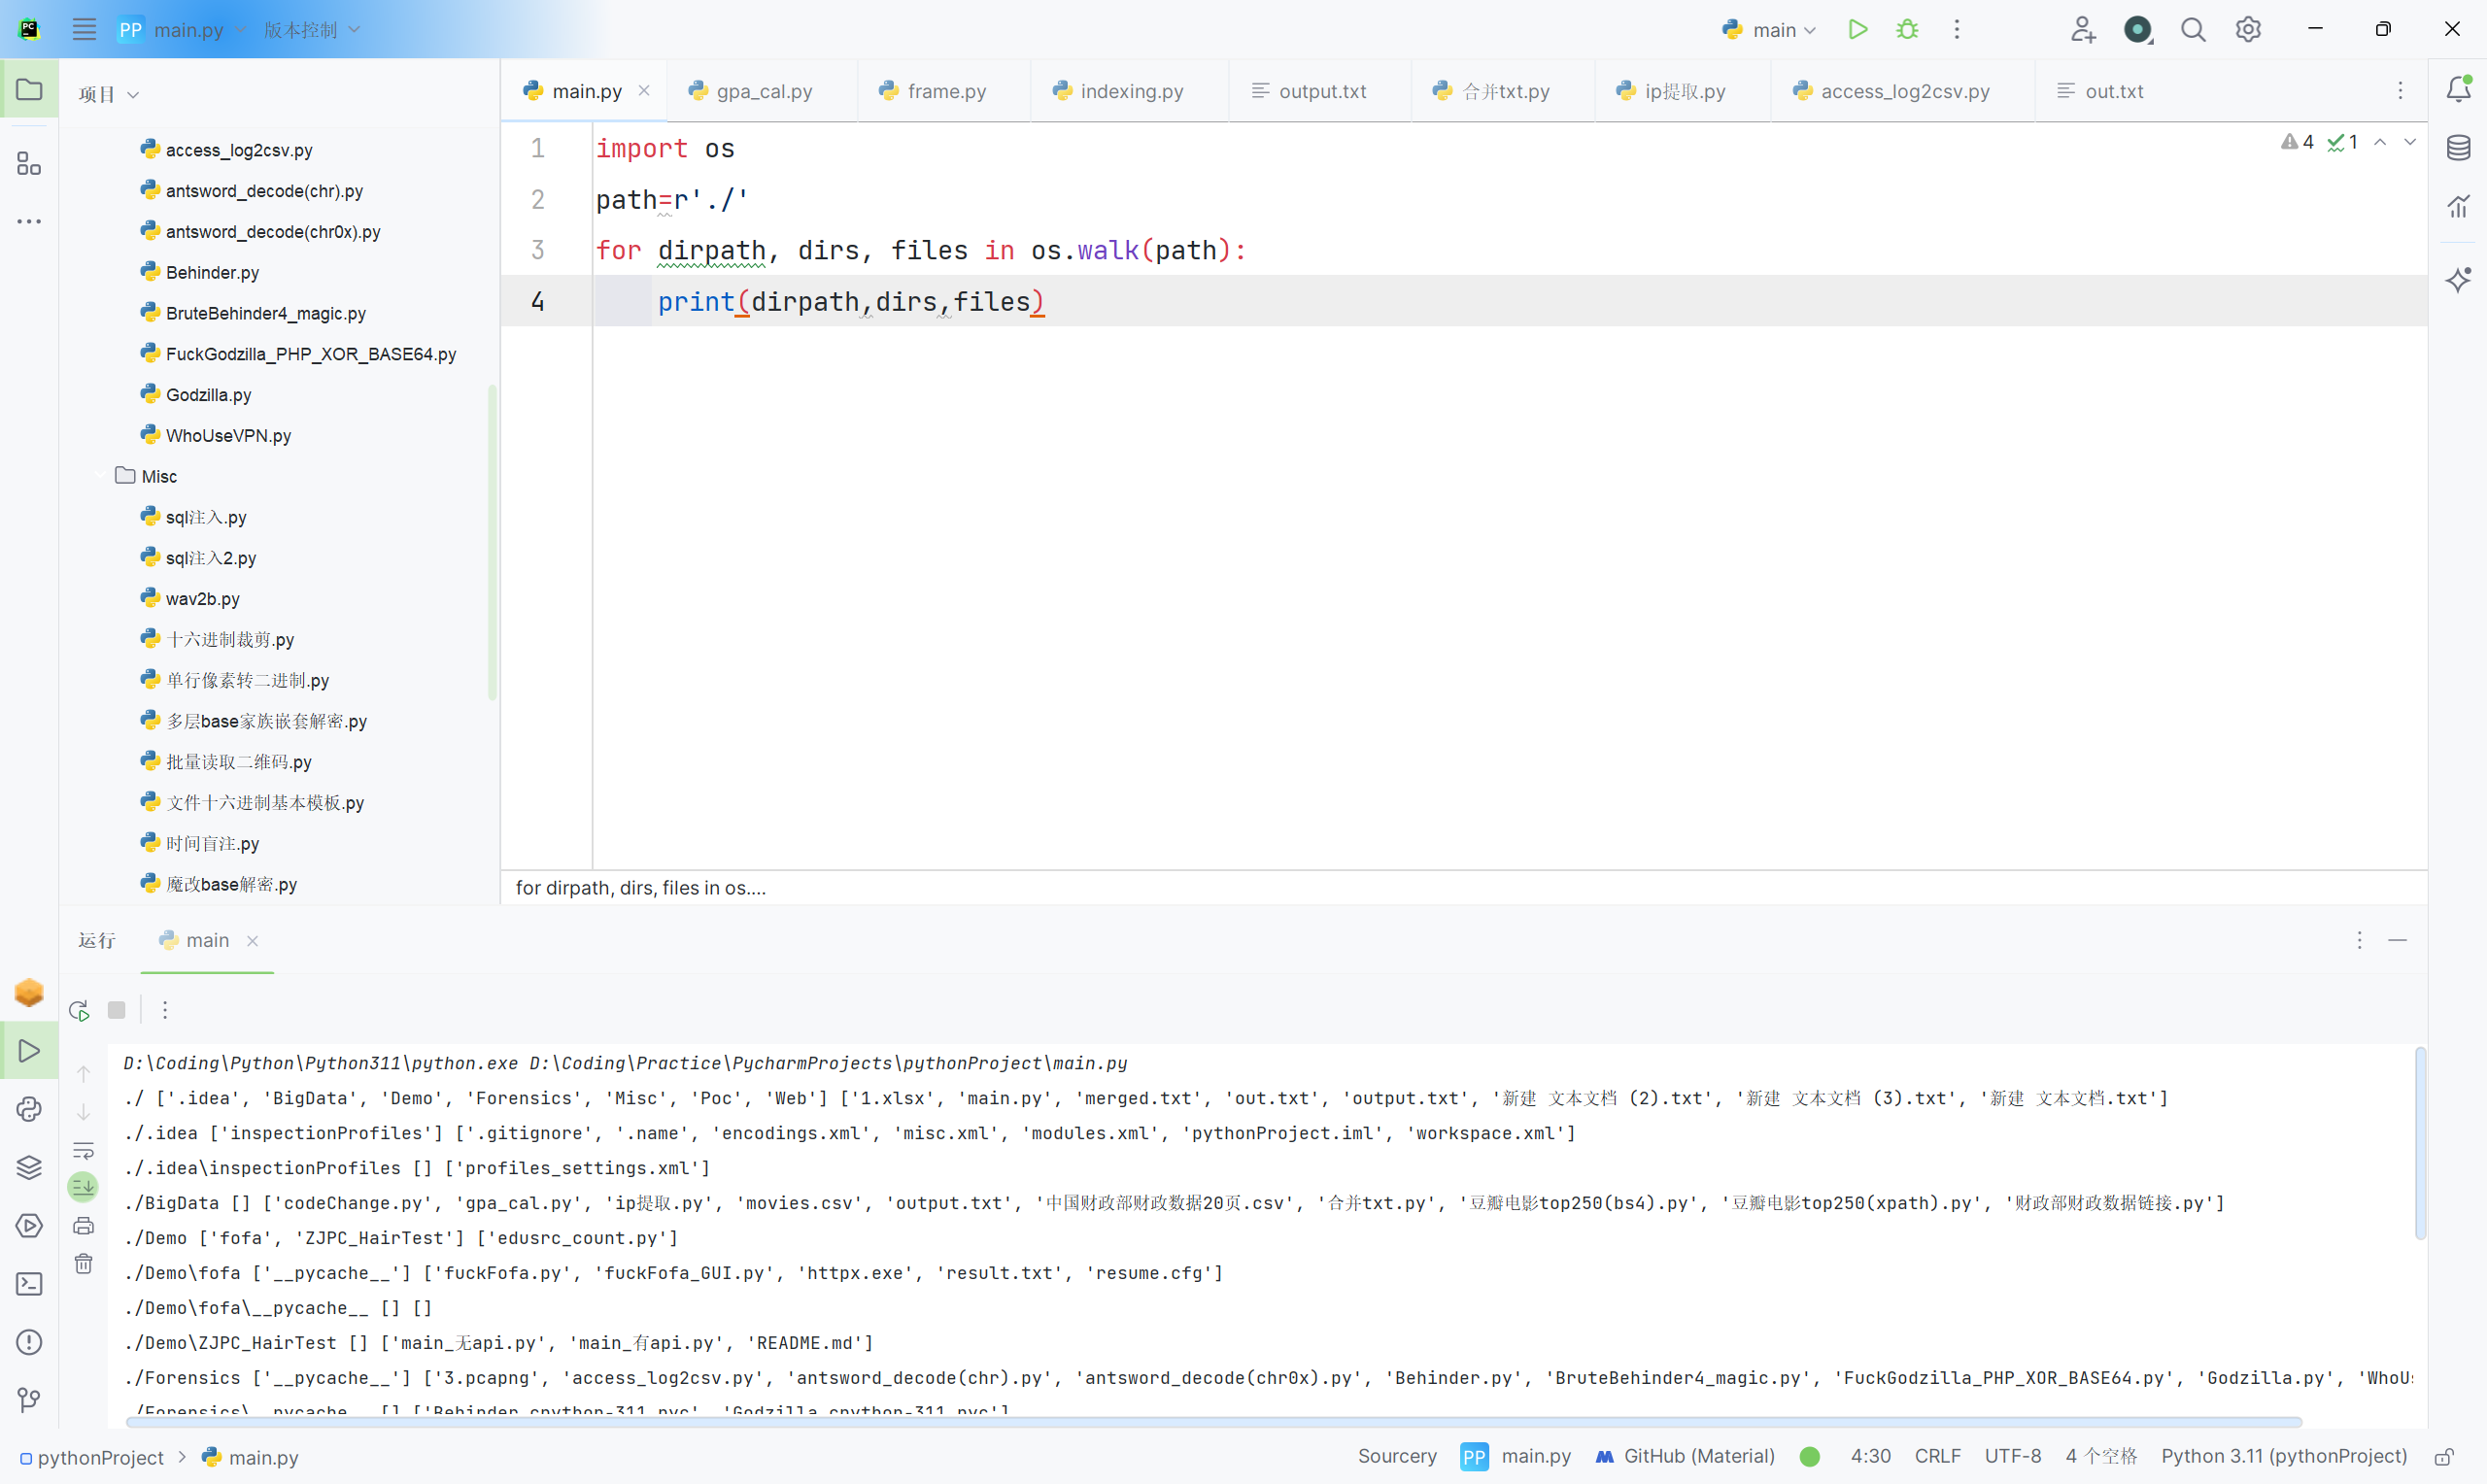Screen dimensions: 2487x1484
Task: Click the UTF-8 encoding widget
Action: 2012,1456
